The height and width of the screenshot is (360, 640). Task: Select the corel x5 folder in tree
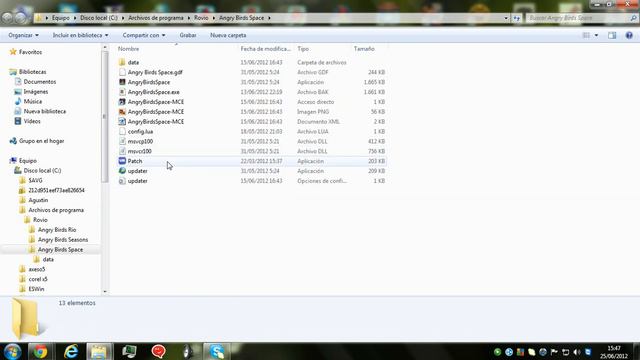click(x=38, y=279)
